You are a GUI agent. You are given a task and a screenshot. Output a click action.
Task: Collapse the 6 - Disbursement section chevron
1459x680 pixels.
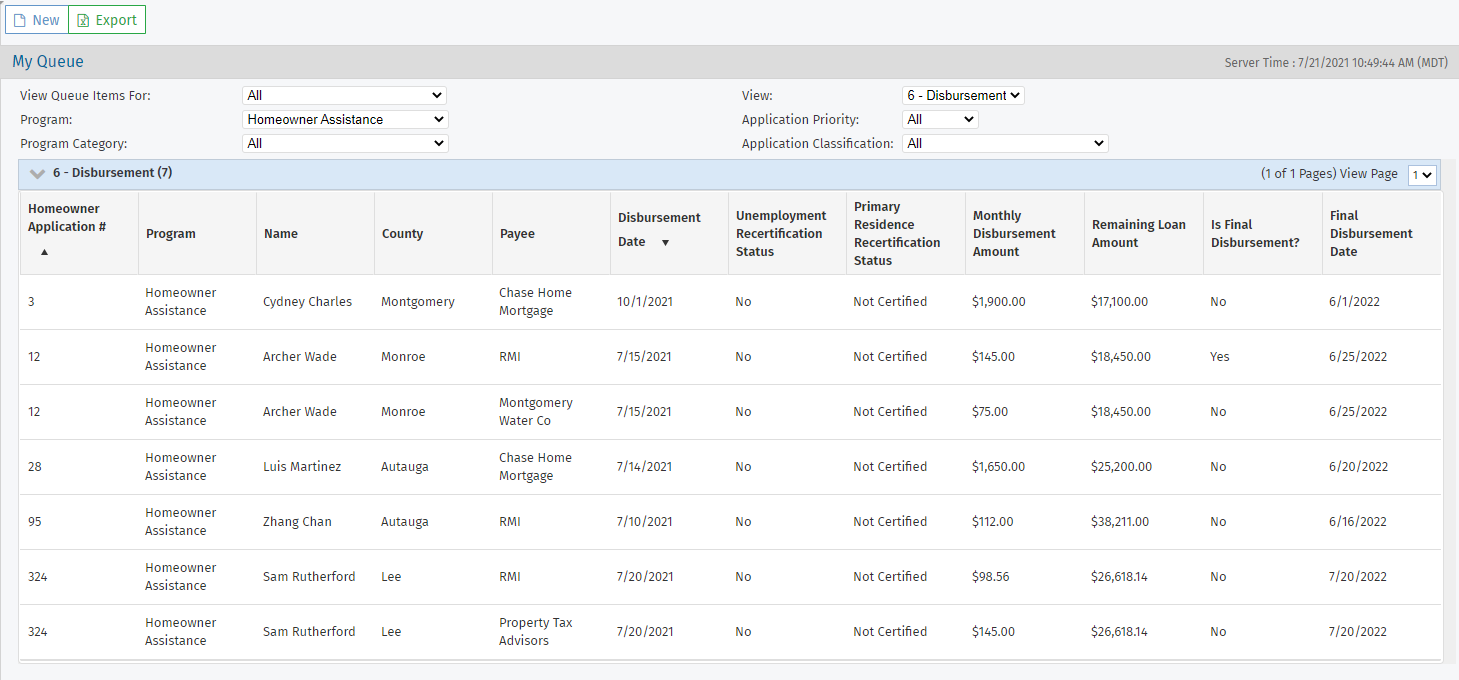[x=37, y=173]
